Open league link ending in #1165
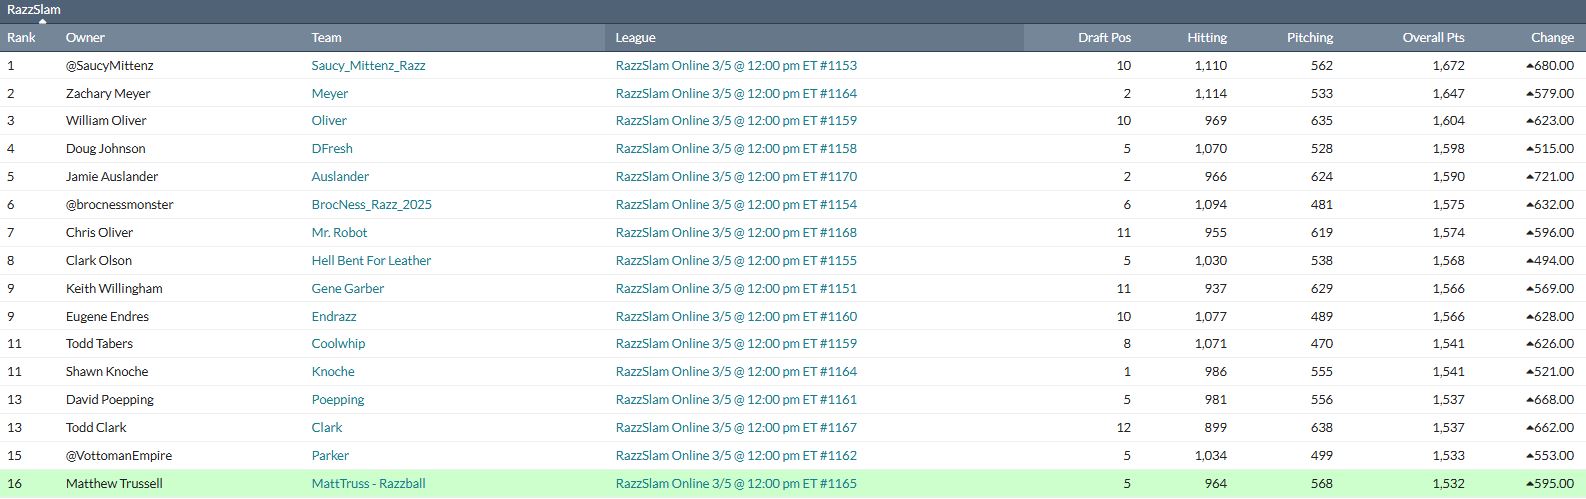Viewport: 1586px width, 499px height. [736, 483]
